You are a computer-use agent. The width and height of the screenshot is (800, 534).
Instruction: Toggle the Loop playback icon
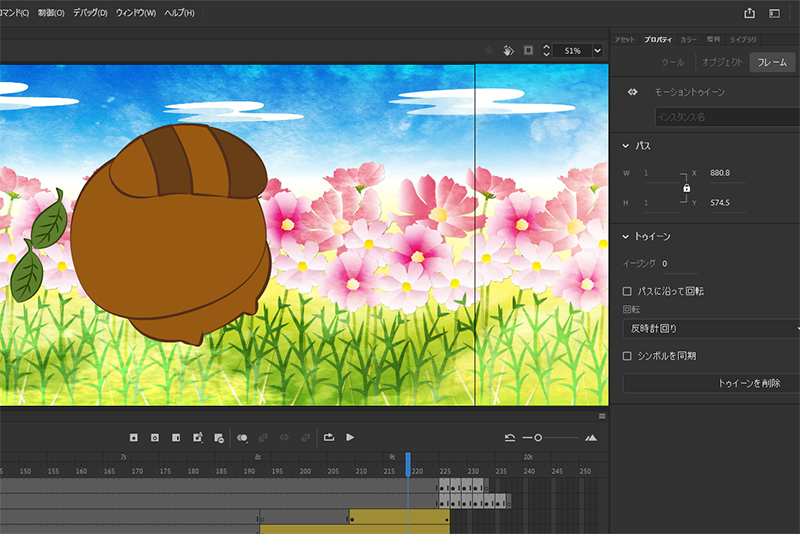[x=328, y=437]
